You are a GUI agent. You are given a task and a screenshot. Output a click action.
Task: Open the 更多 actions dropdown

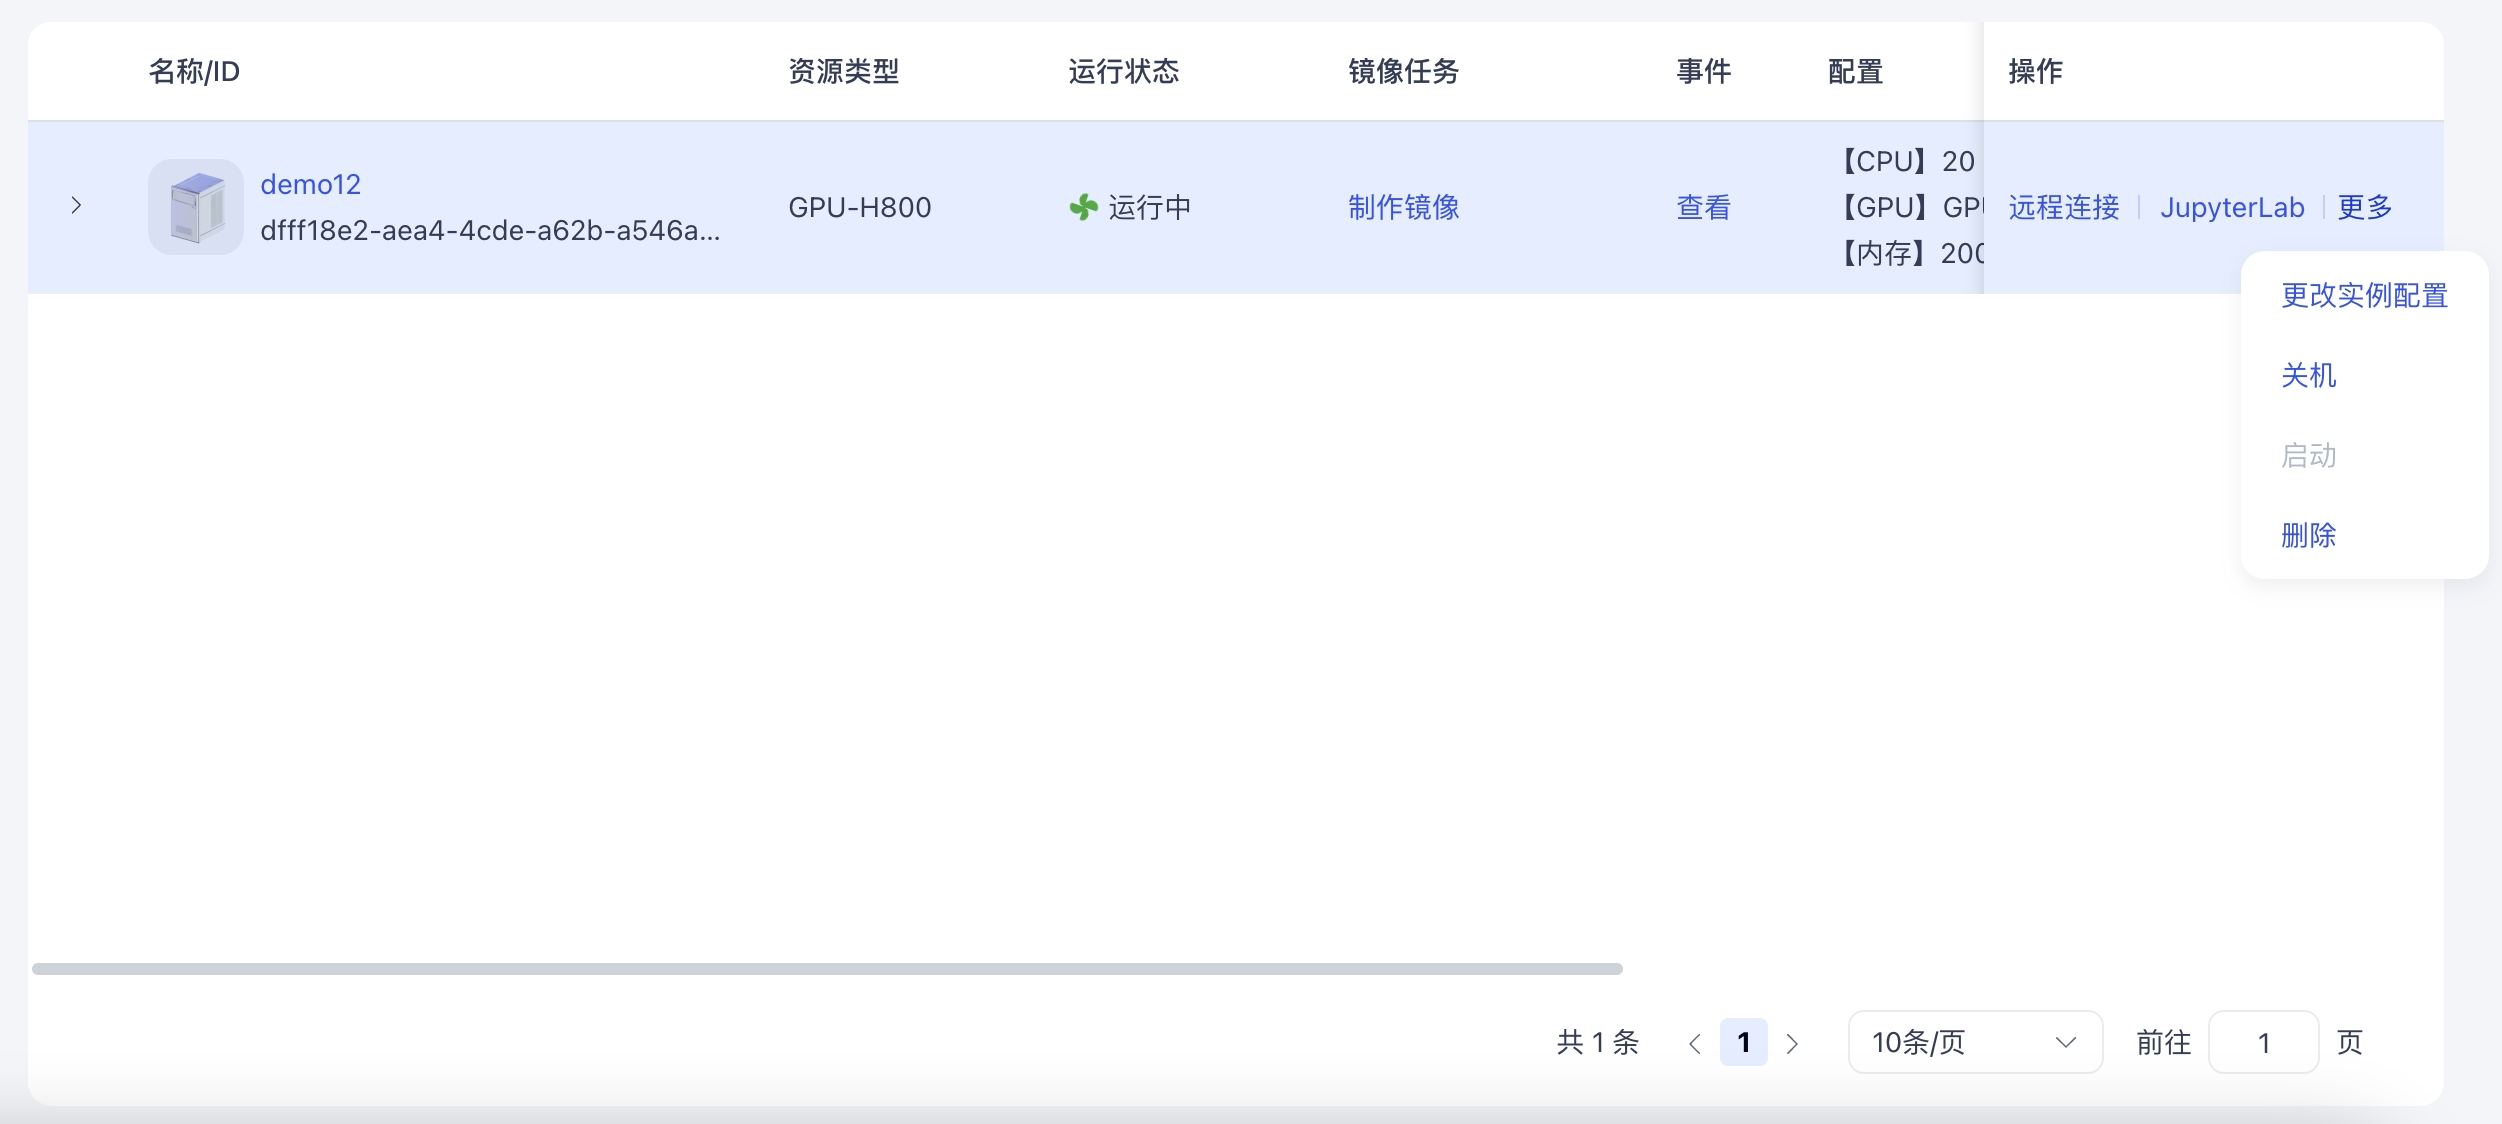[x=2364, y=207]
